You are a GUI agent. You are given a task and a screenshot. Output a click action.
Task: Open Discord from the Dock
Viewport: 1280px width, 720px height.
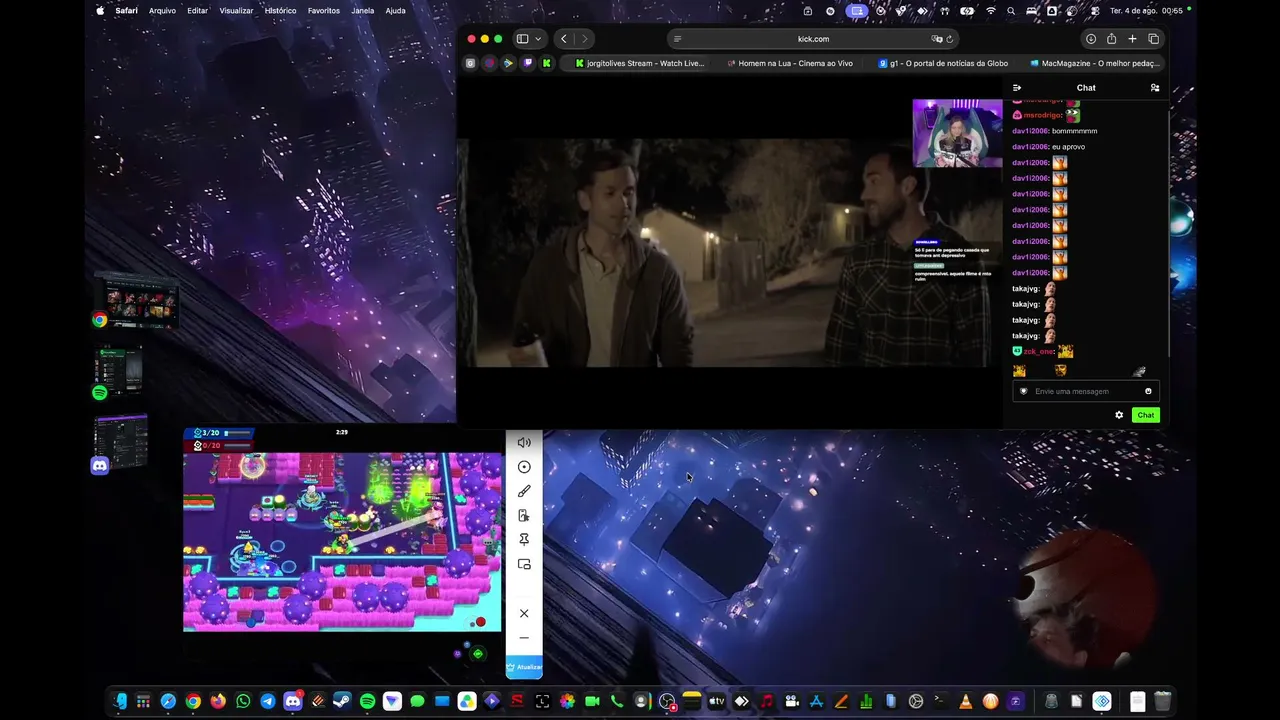tap(293, 701)
